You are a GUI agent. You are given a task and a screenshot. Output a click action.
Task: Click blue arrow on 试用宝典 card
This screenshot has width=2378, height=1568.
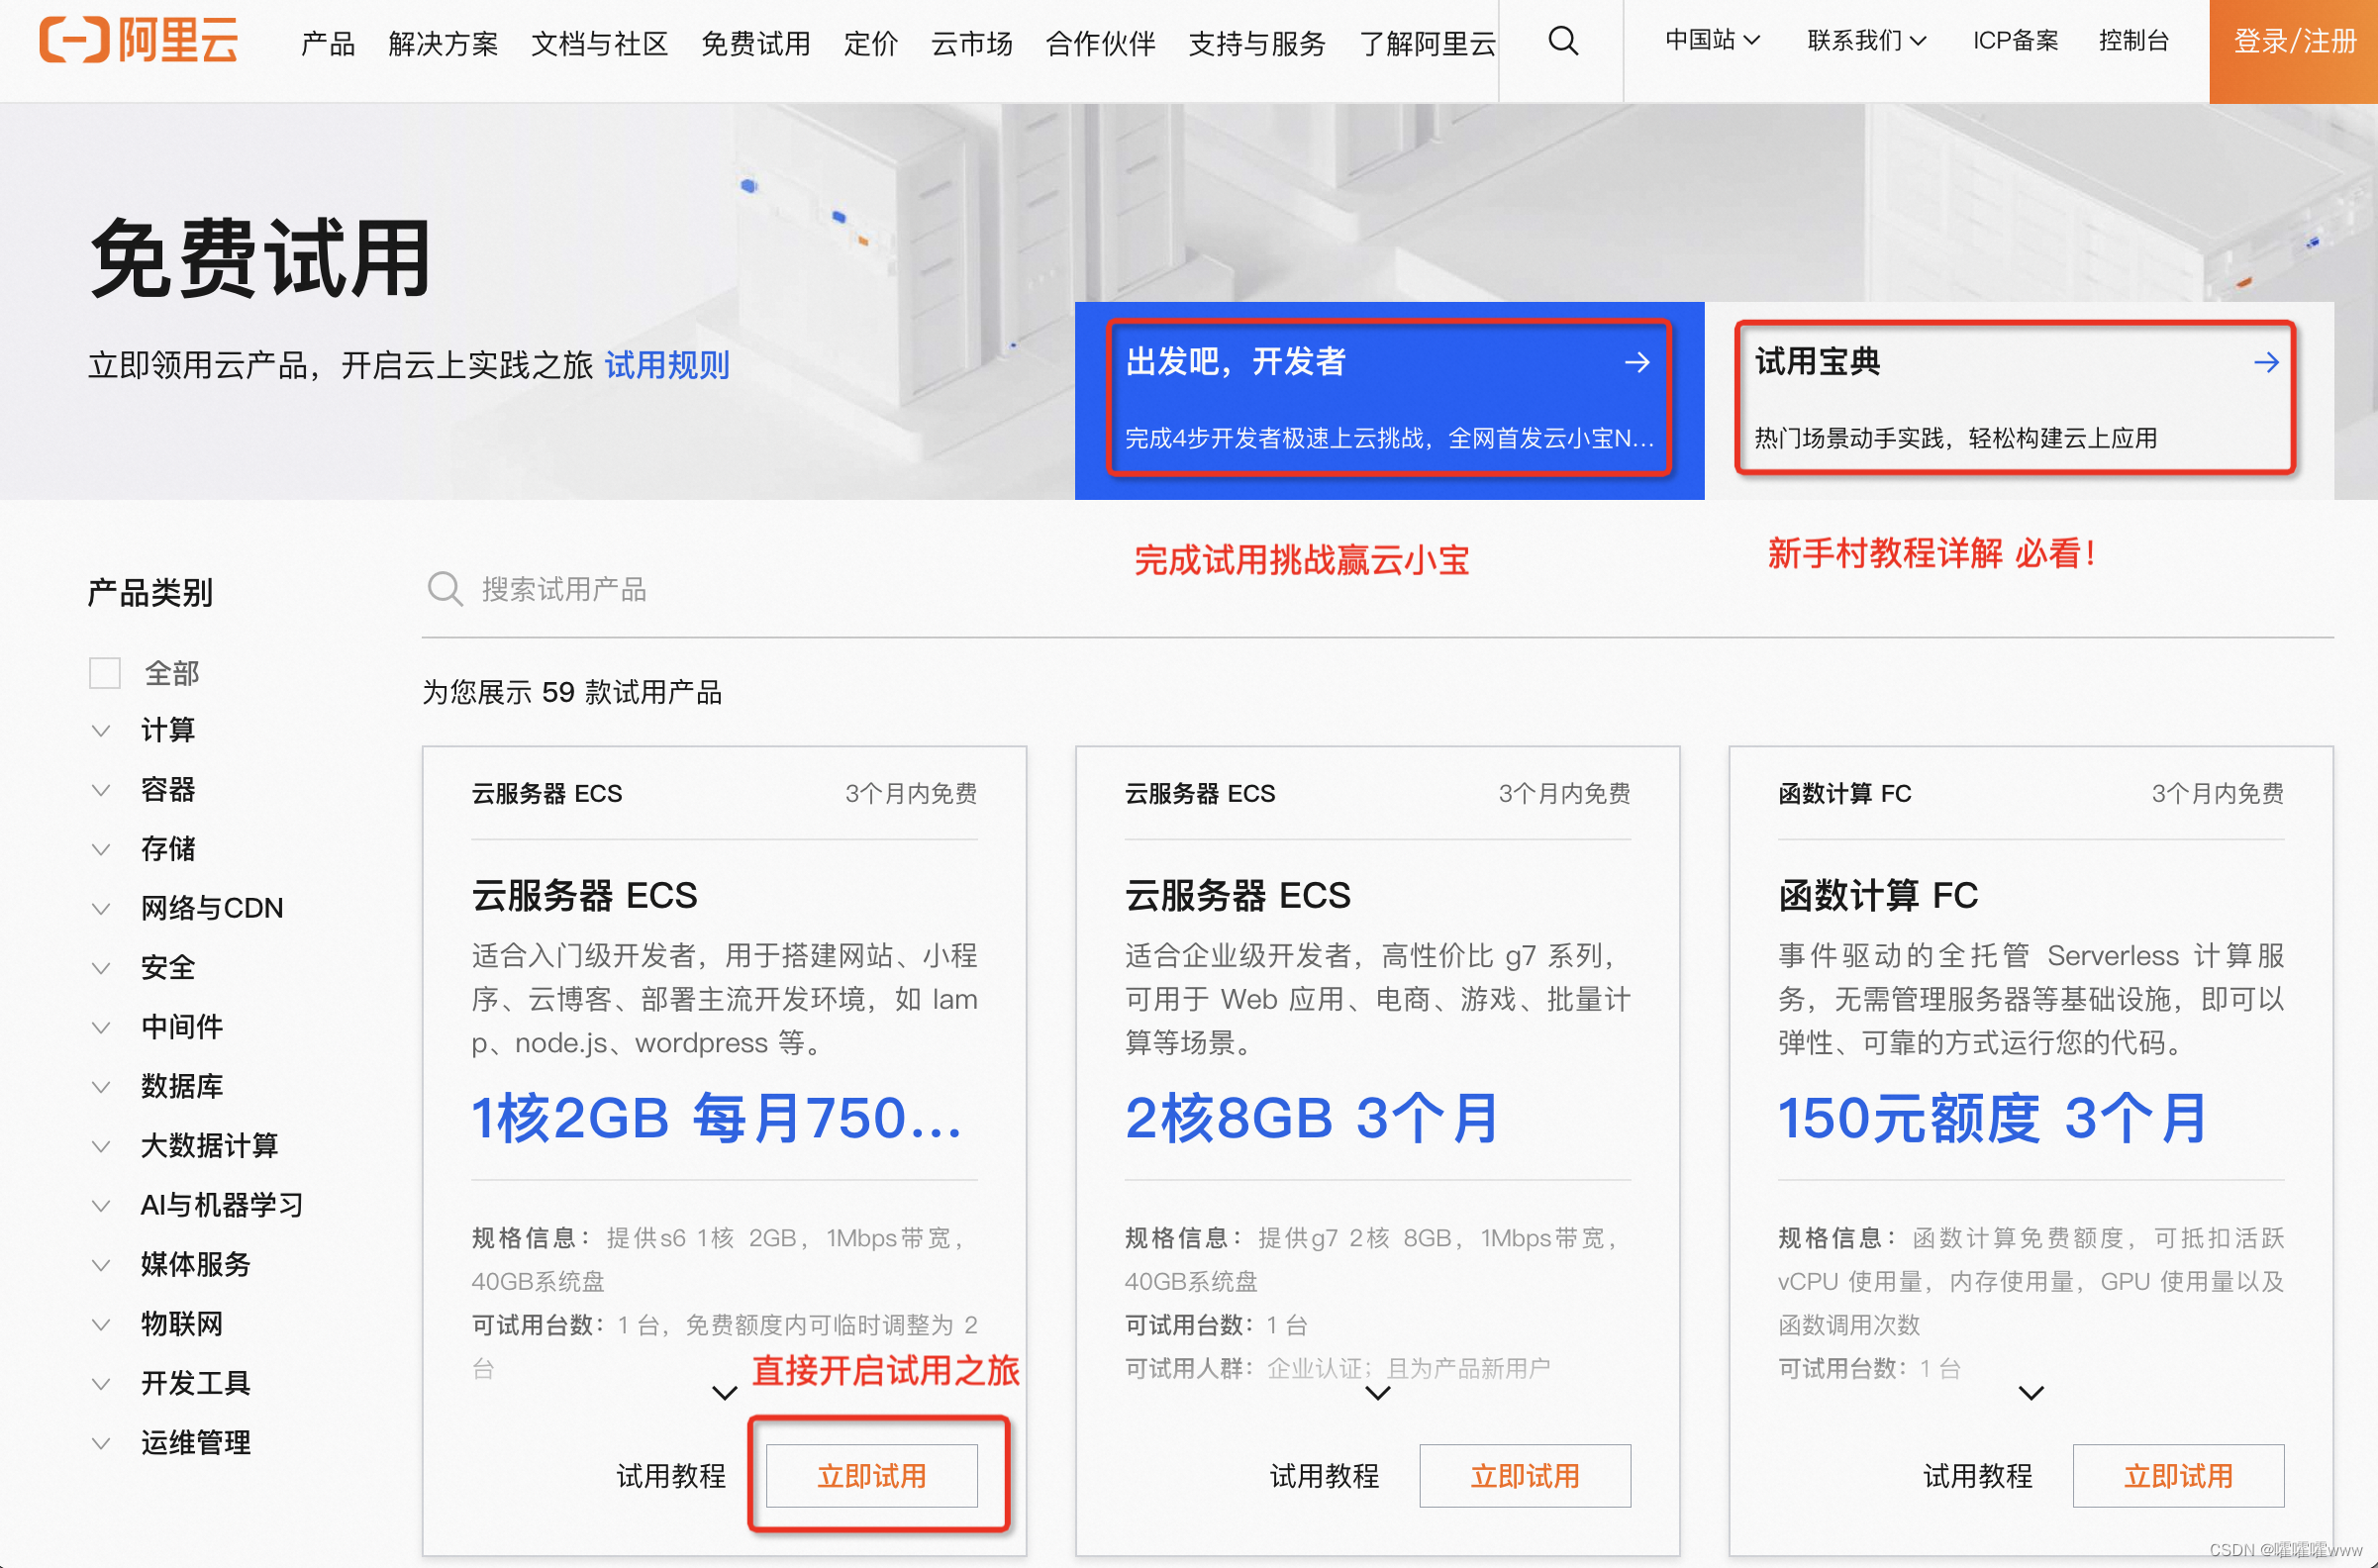point(2266,362)
